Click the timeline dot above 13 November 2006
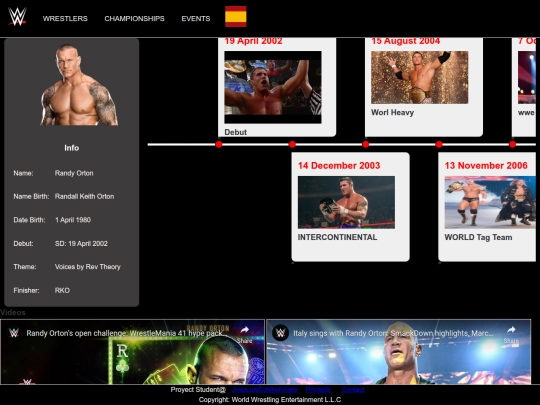The height and width of the screenshot is (405, 540). point(439,144)
